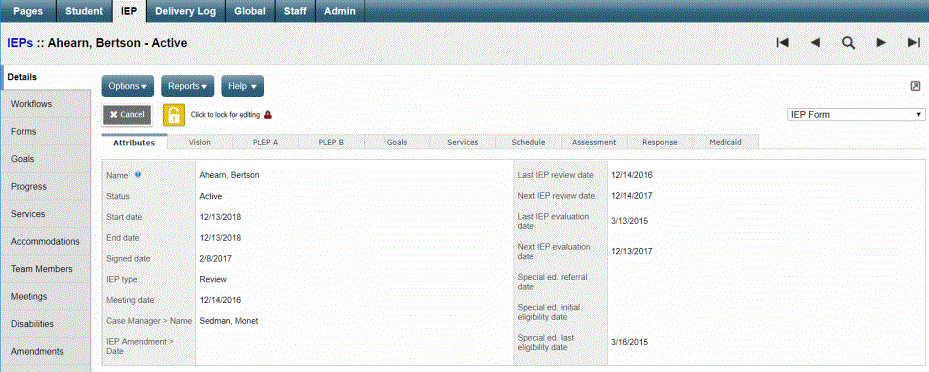Image resolution: width=929 pixels, height=372 pixels.
Task: Click the pop-out expand window icon
Action: (915, 86)
